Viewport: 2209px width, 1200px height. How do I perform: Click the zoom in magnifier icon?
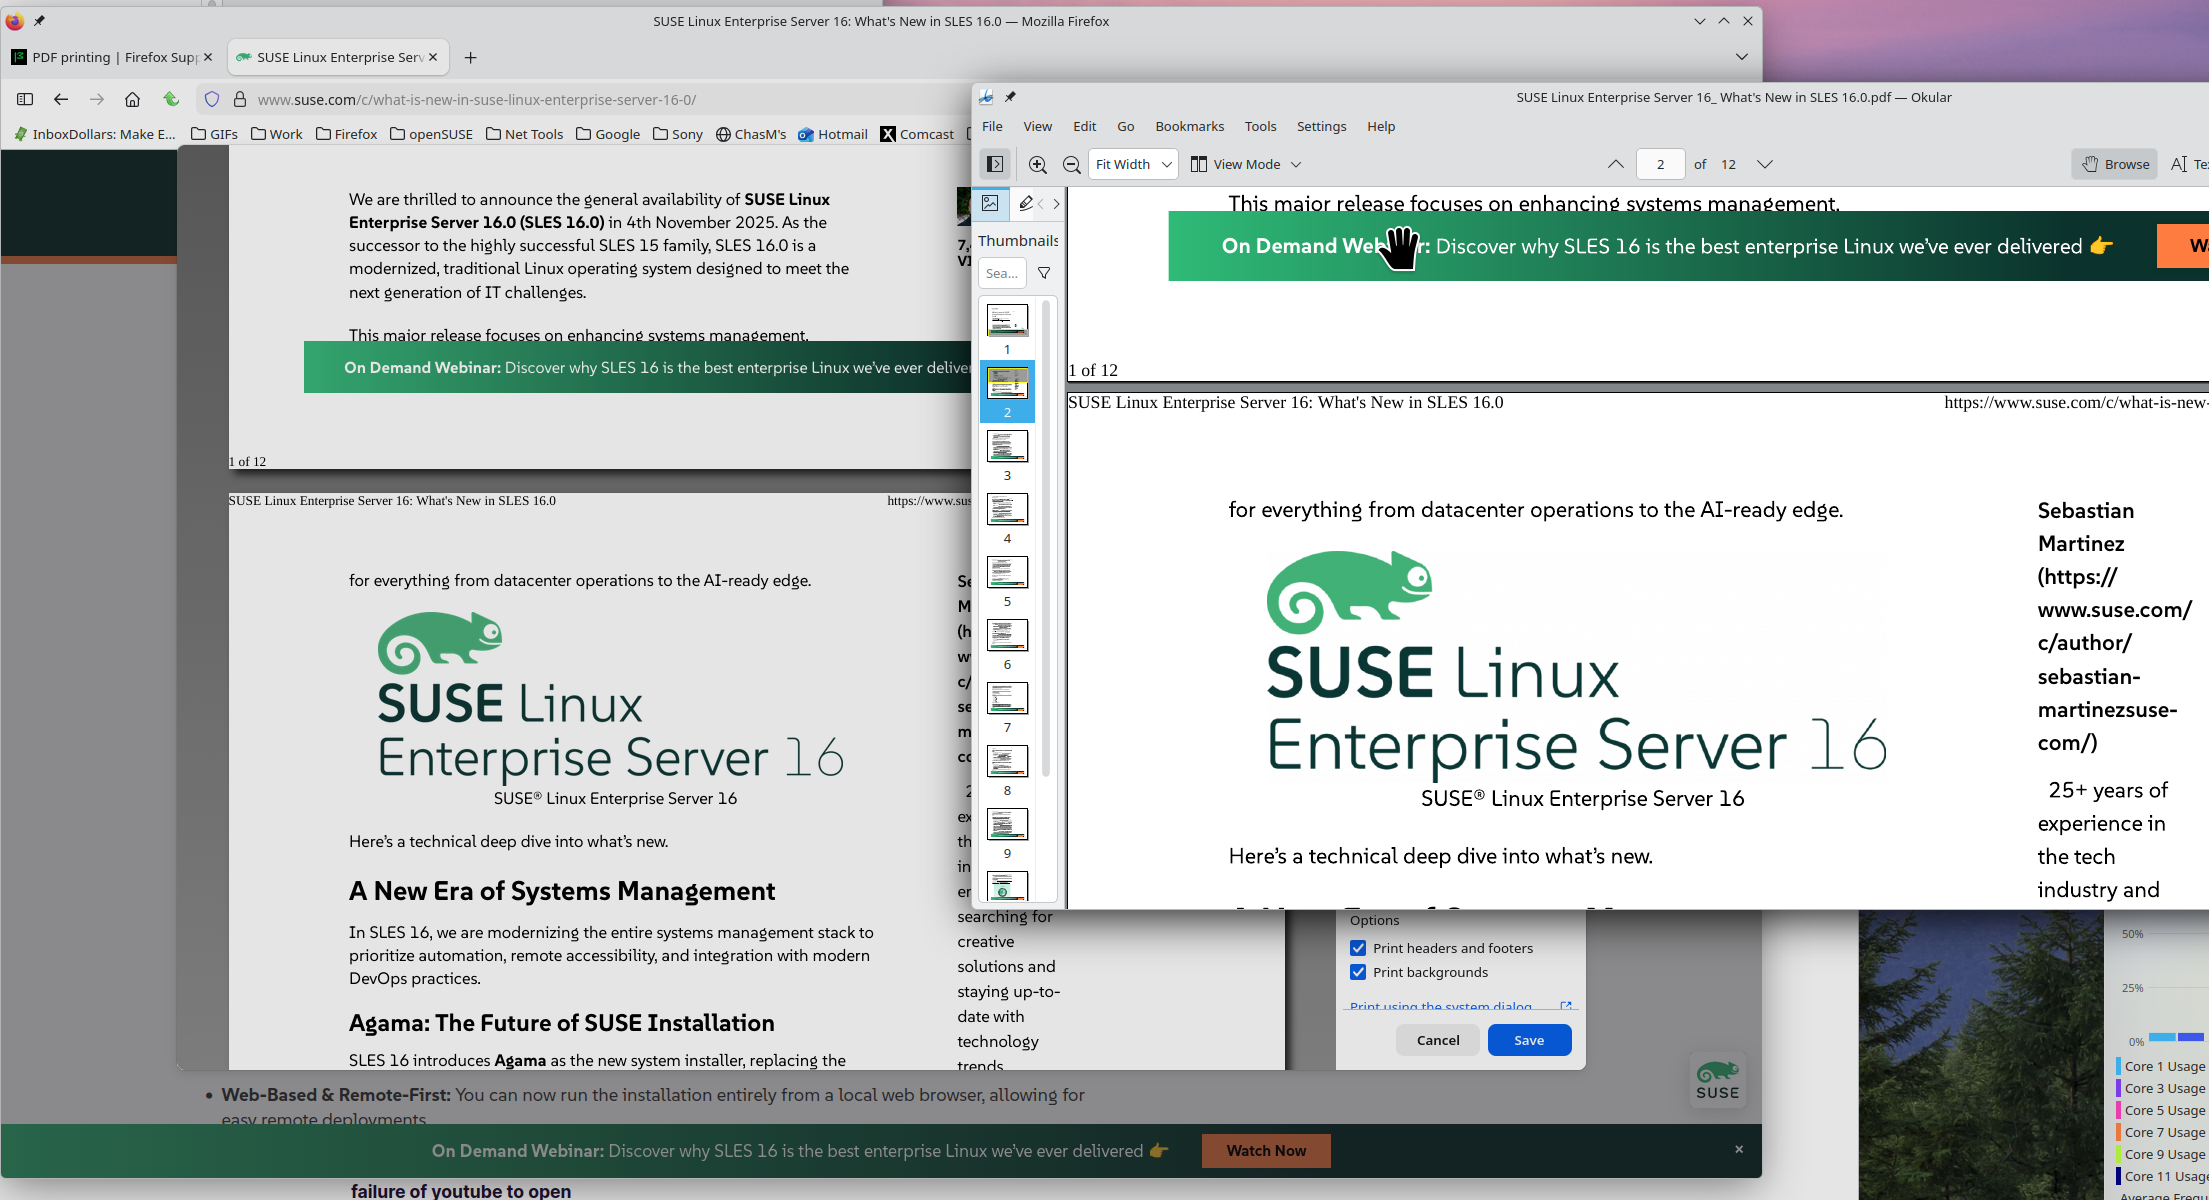(x=1038, y=164)
